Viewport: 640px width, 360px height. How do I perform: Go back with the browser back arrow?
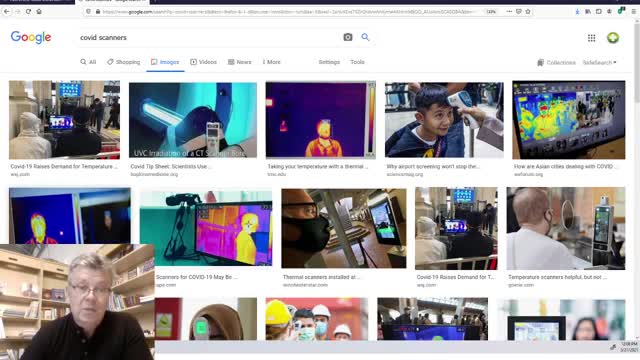click(7, 11)
